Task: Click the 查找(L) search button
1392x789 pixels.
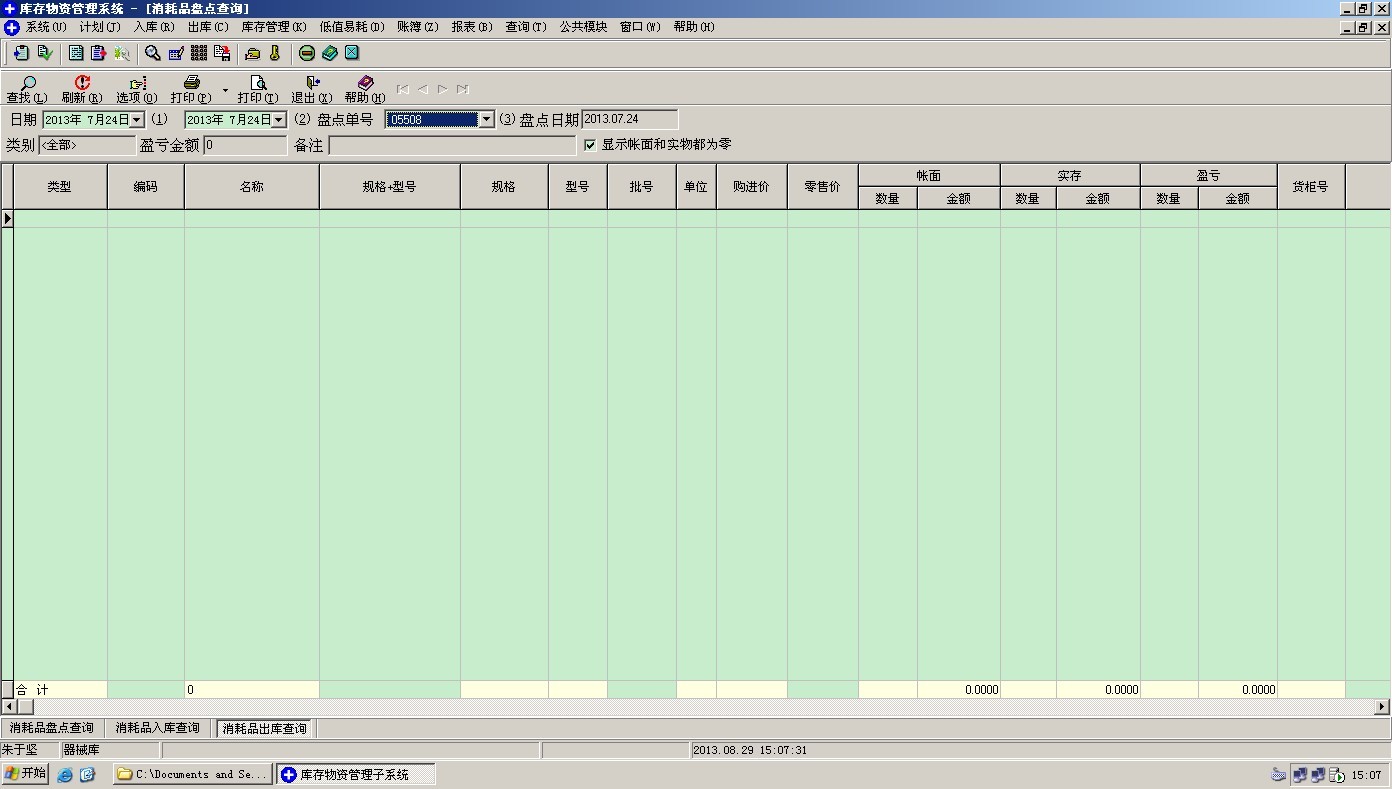Action: (27, 90)
